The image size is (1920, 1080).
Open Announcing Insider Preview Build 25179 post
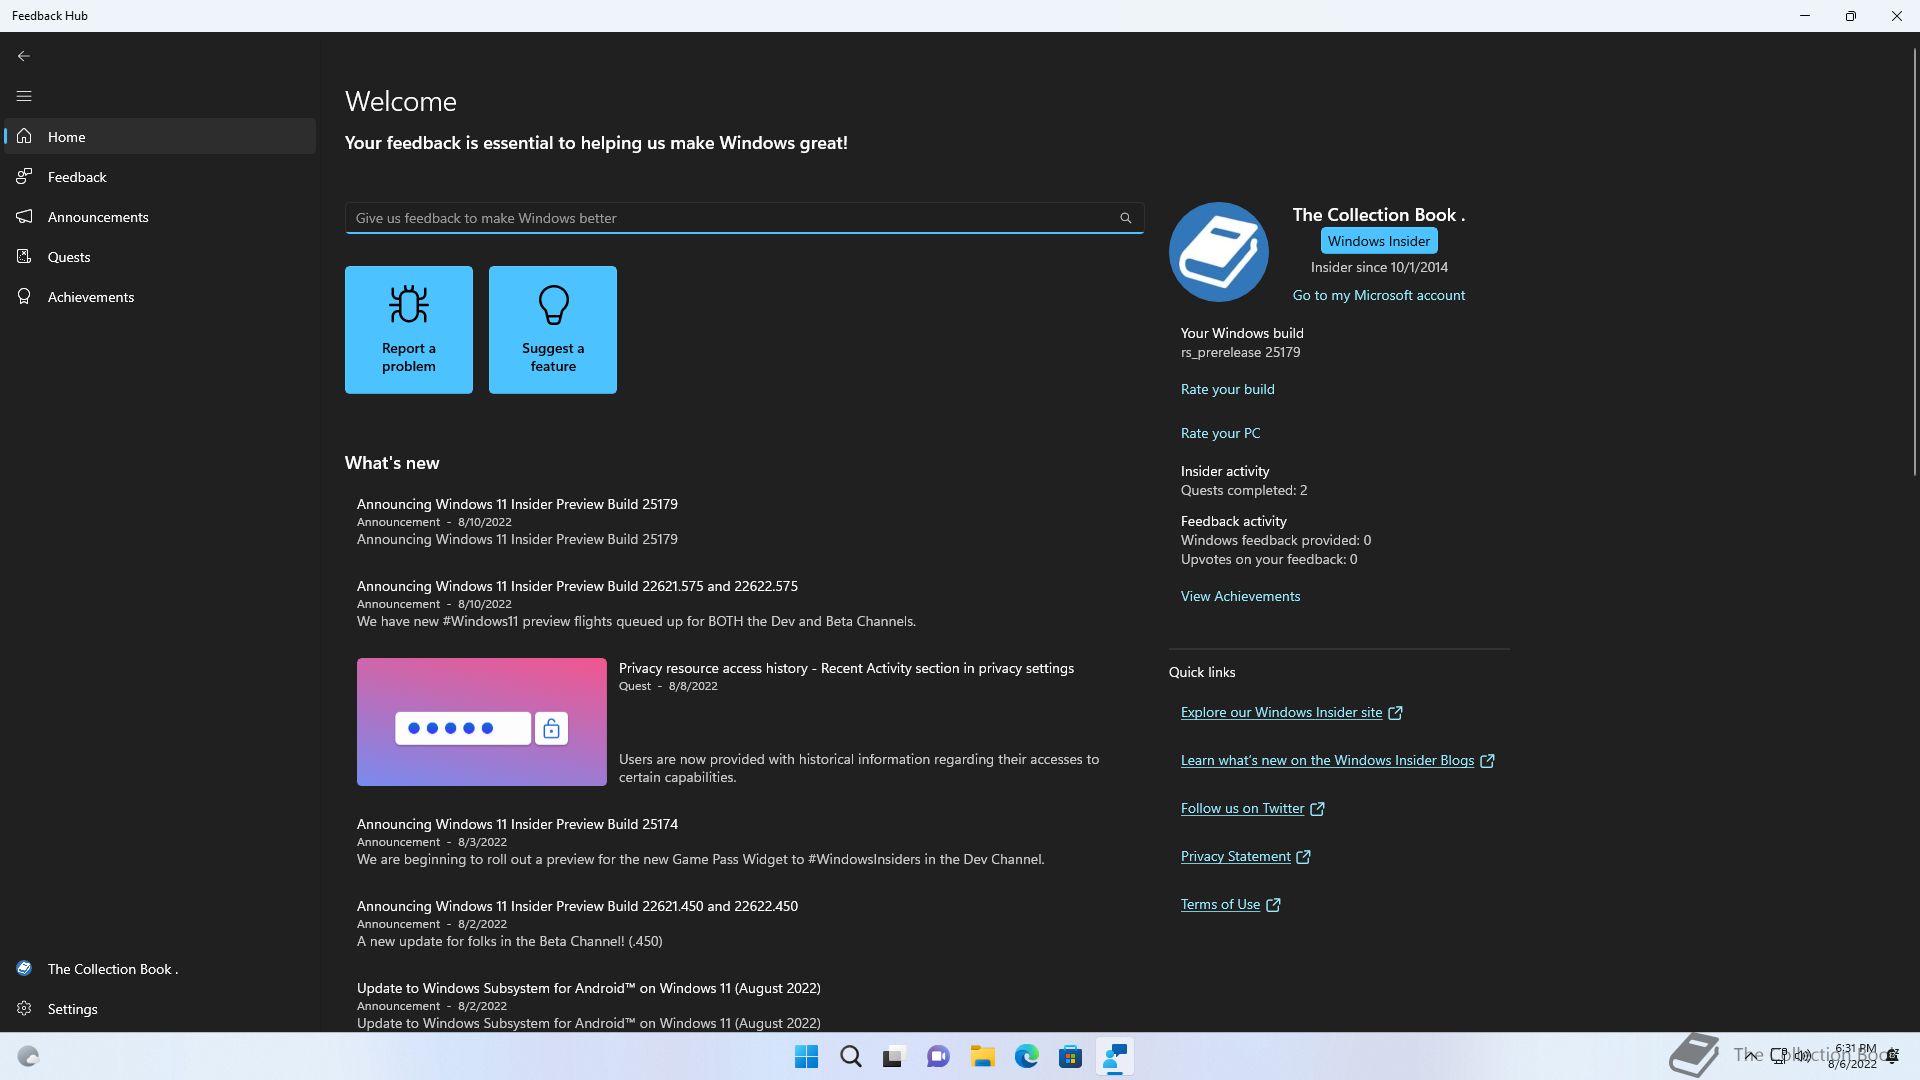(x=744, y=521)
